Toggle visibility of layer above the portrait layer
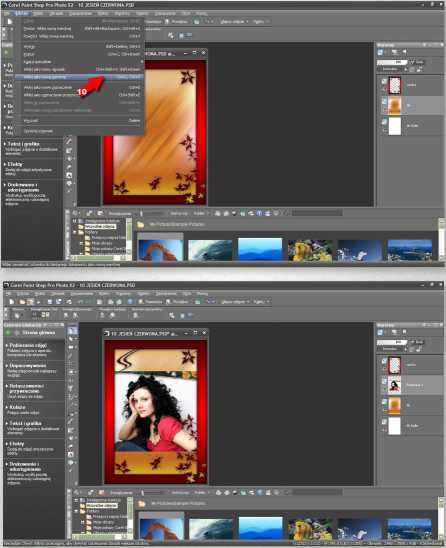This screenshot has height=548, width=446. coord(384,361)
